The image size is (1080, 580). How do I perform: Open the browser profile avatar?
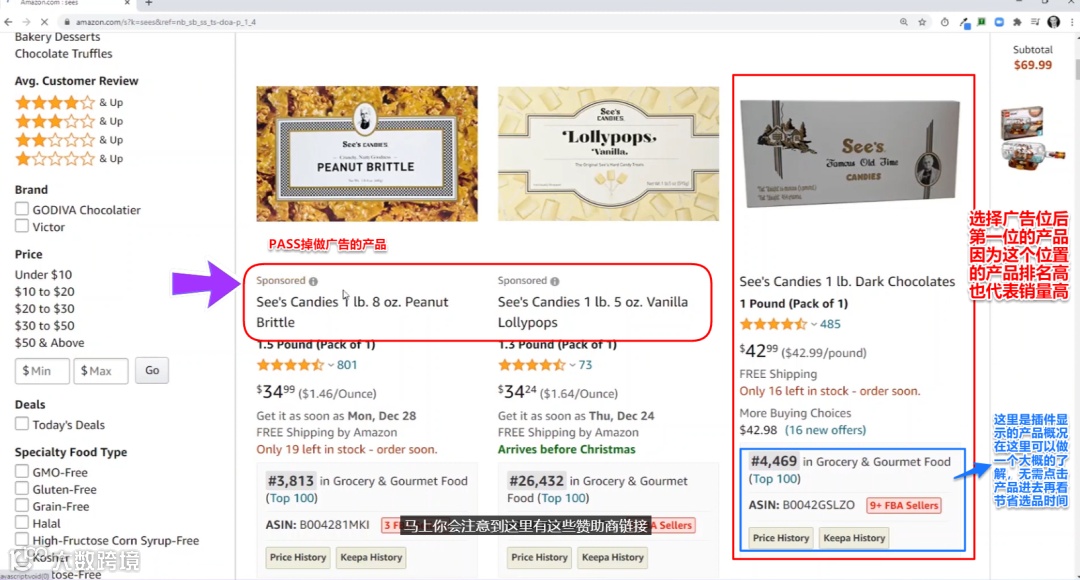pos(1053,22)
